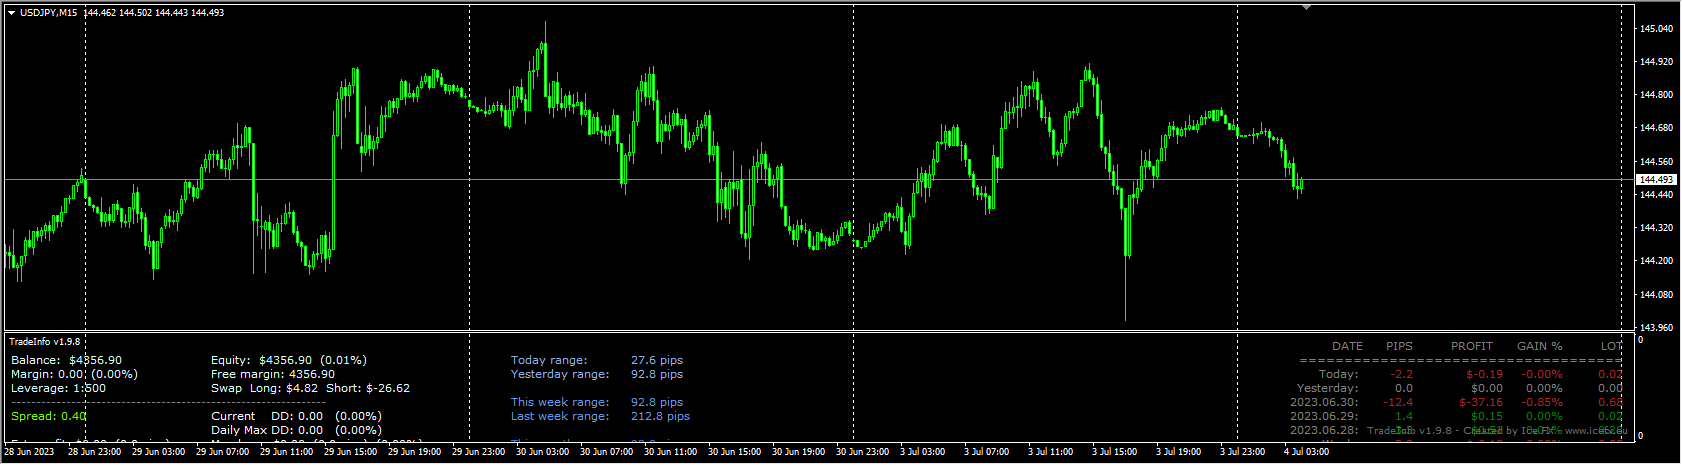
Task: Click the -12.4 pips value for 2023.06.30
Action: tap(1398, 402)
